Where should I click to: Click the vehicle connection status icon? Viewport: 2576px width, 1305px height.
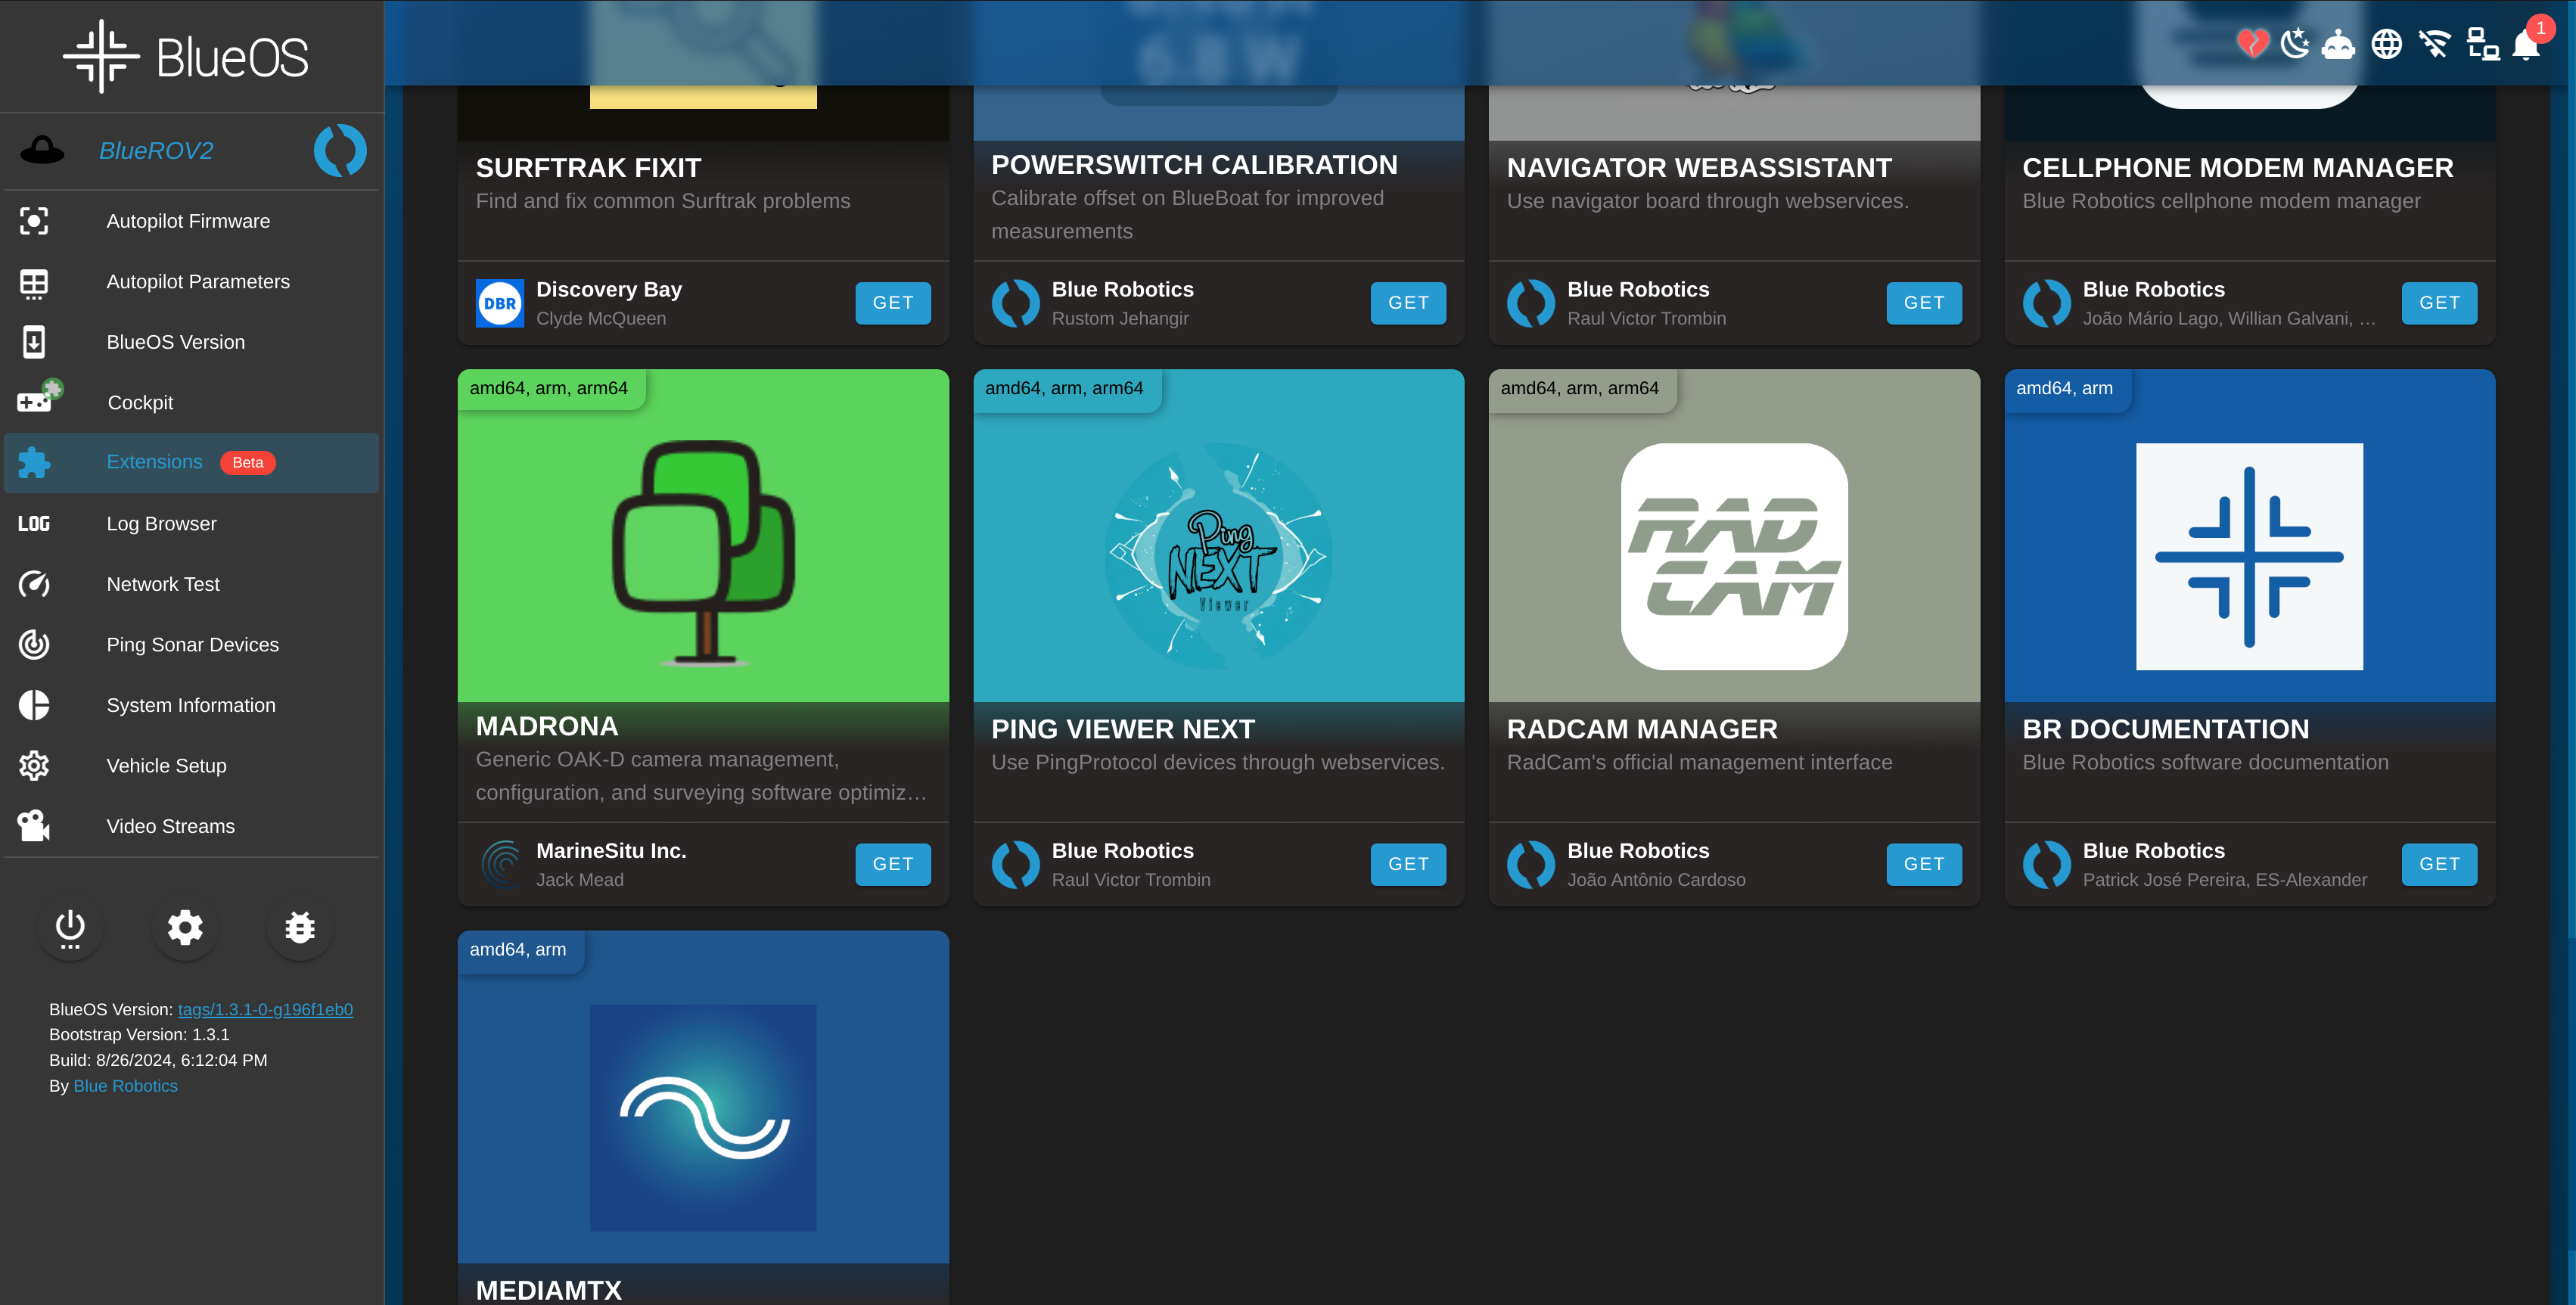(x=2338, y=44)
